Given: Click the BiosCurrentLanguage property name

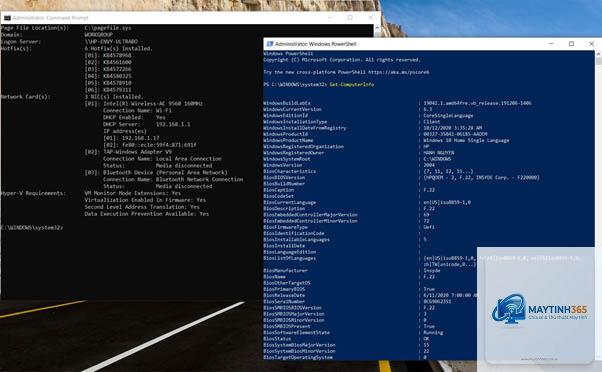Looking at the screenshot, I should [x=289, y=203].
